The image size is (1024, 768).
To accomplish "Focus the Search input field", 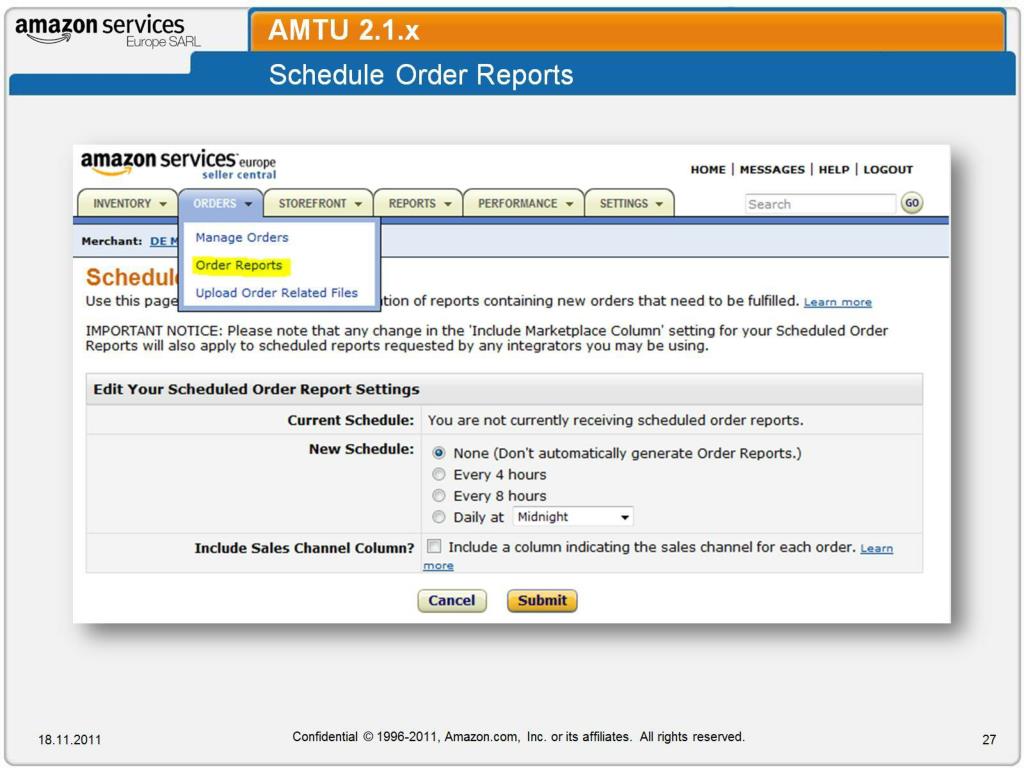I will pyautogui.click(x=820, y=204).
